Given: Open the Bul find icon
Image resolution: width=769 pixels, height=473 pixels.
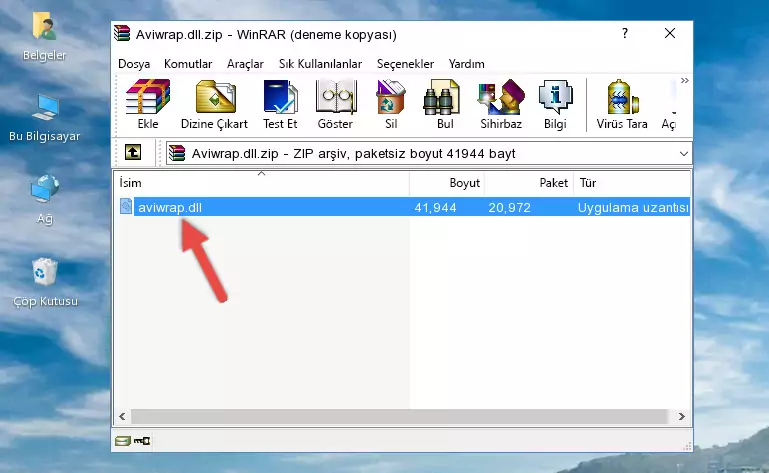Looking at the screenshot, I should [x=445, y=104].
